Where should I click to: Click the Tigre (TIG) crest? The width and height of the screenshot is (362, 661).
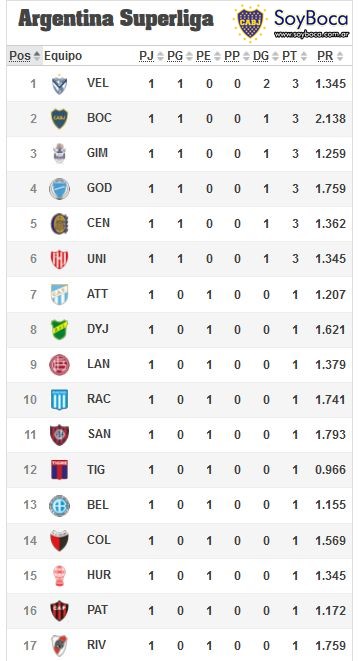click(59, 470)
